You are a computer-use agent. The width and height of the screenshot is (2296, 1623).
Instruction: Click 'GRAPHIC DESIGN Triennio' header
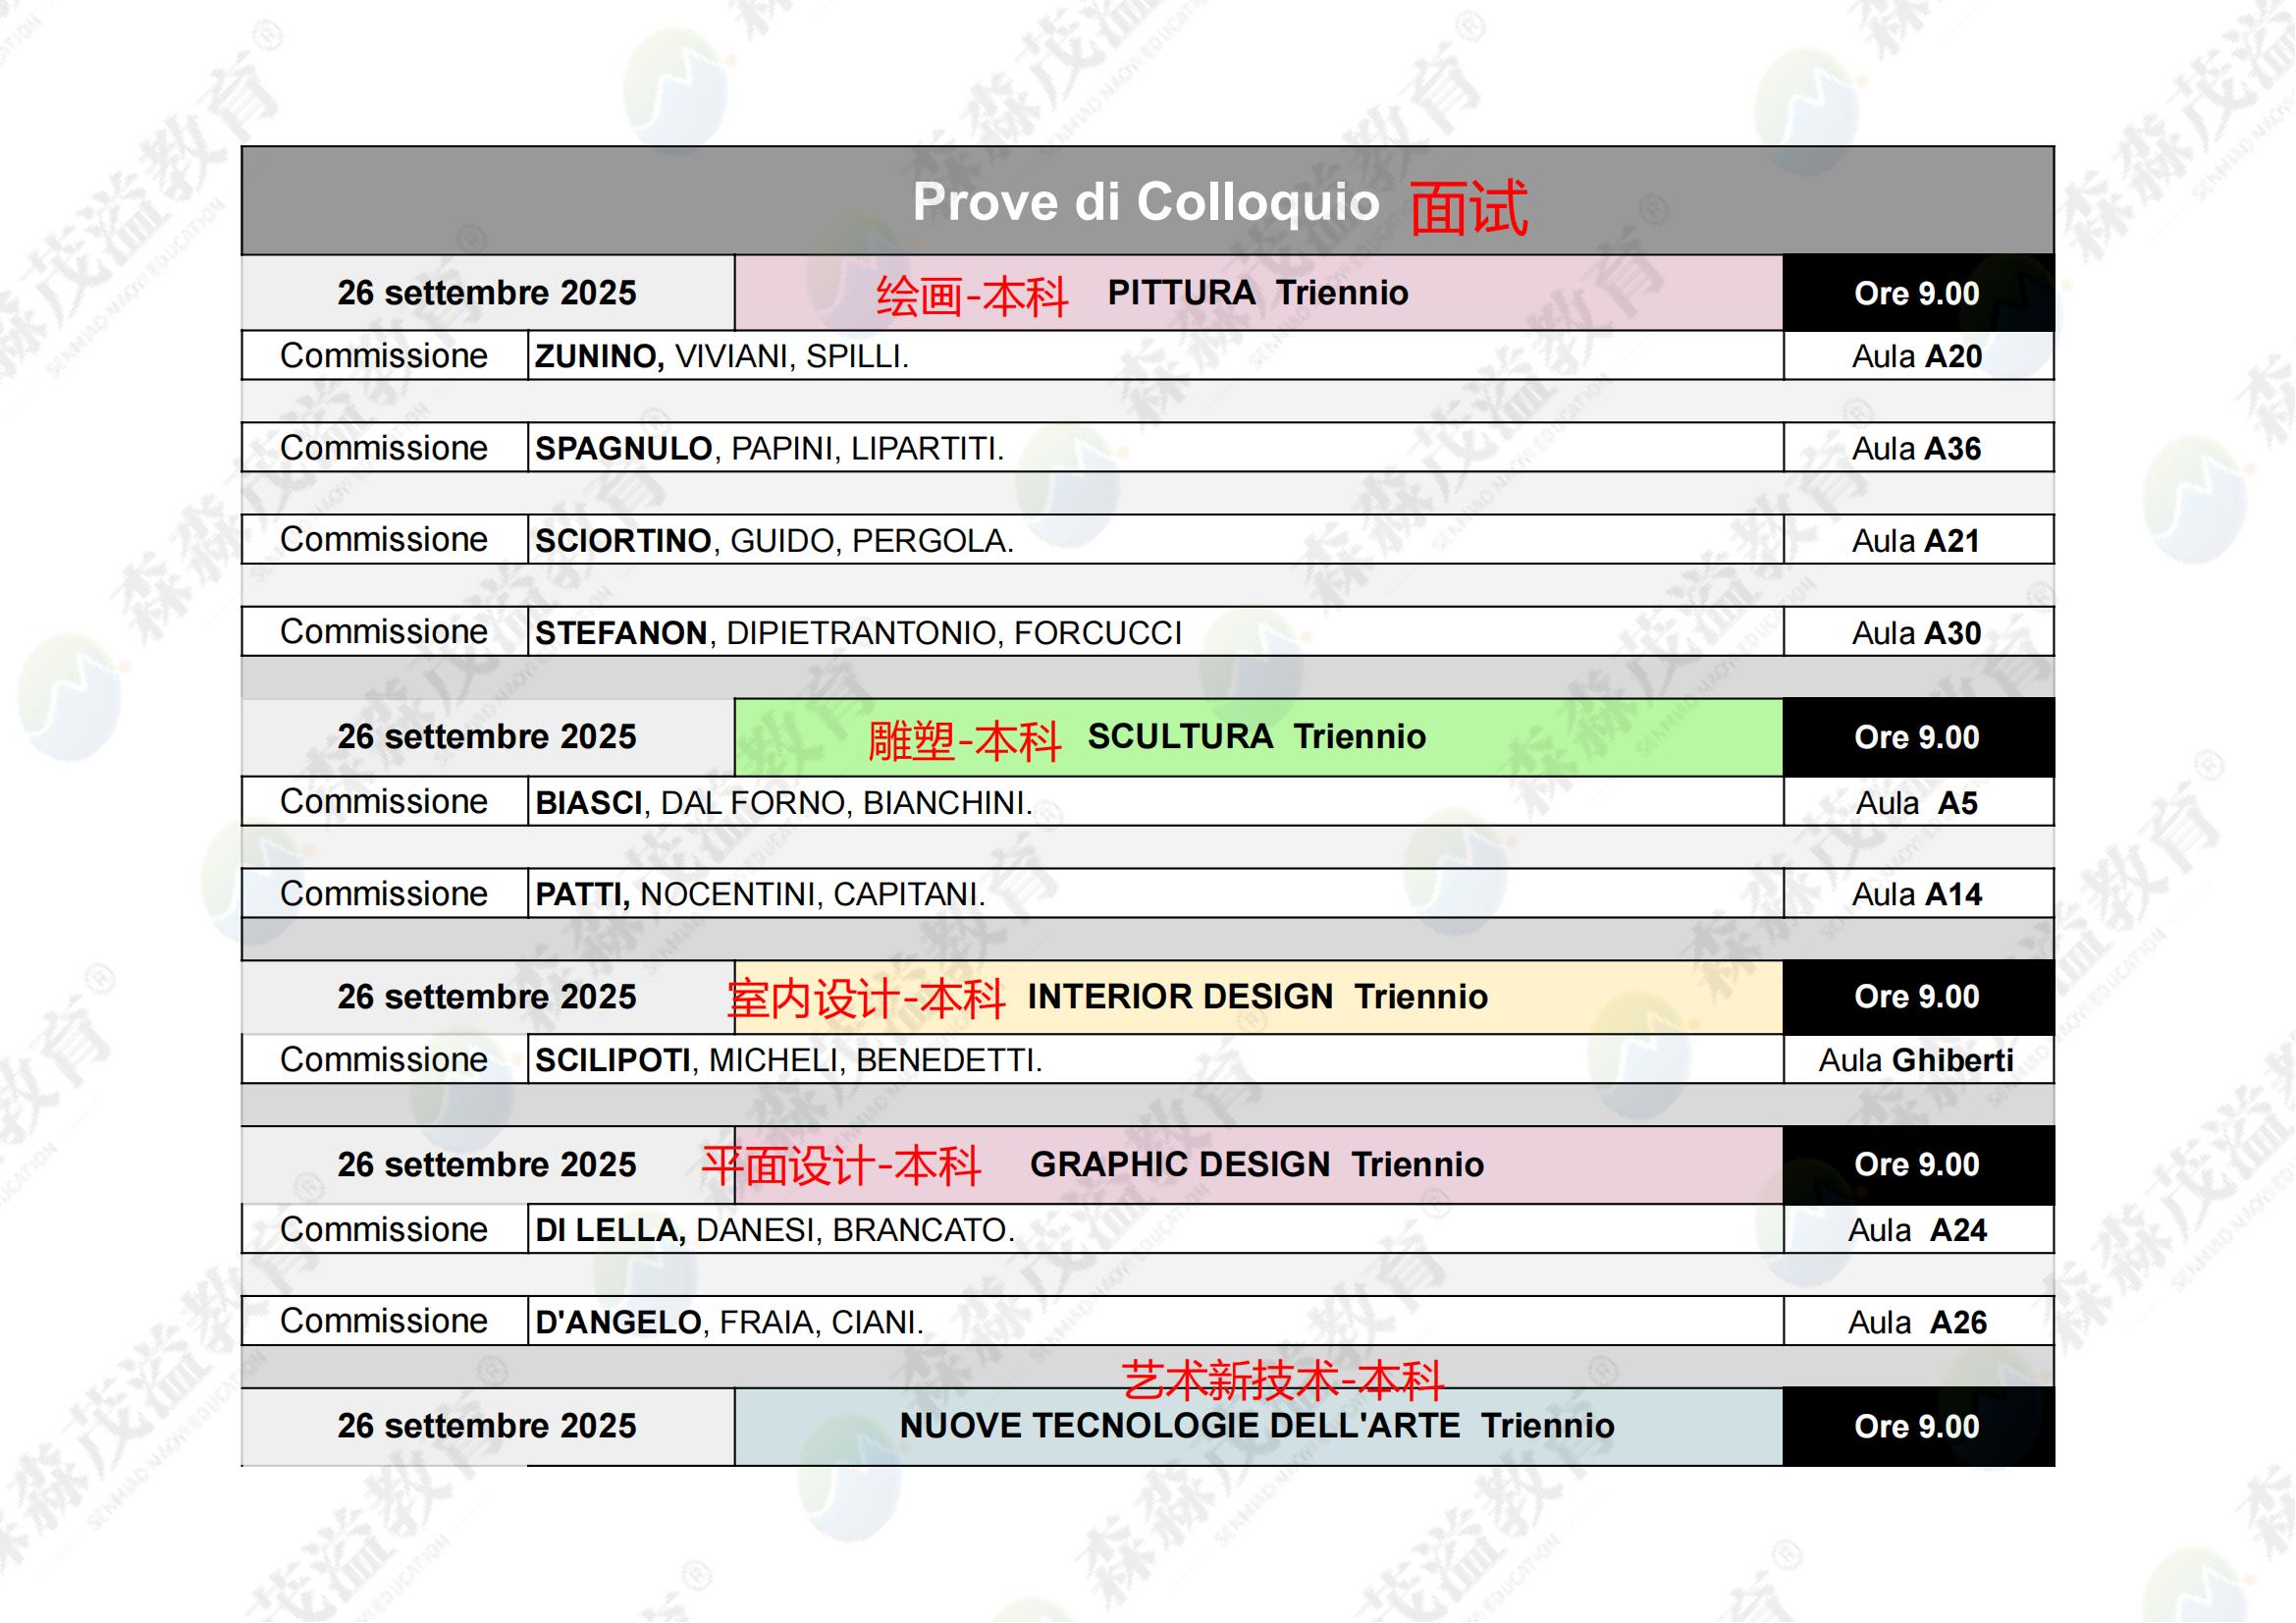coord(1257,1164)
